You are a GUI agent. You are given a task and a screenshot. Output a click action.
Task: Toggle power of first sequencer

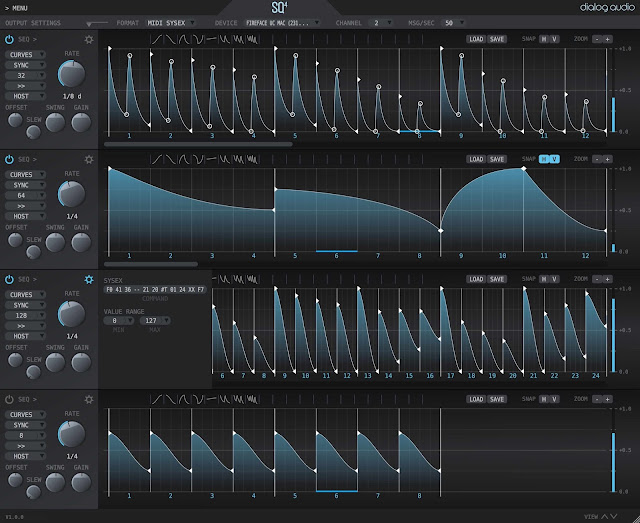[x=9, y=39]
